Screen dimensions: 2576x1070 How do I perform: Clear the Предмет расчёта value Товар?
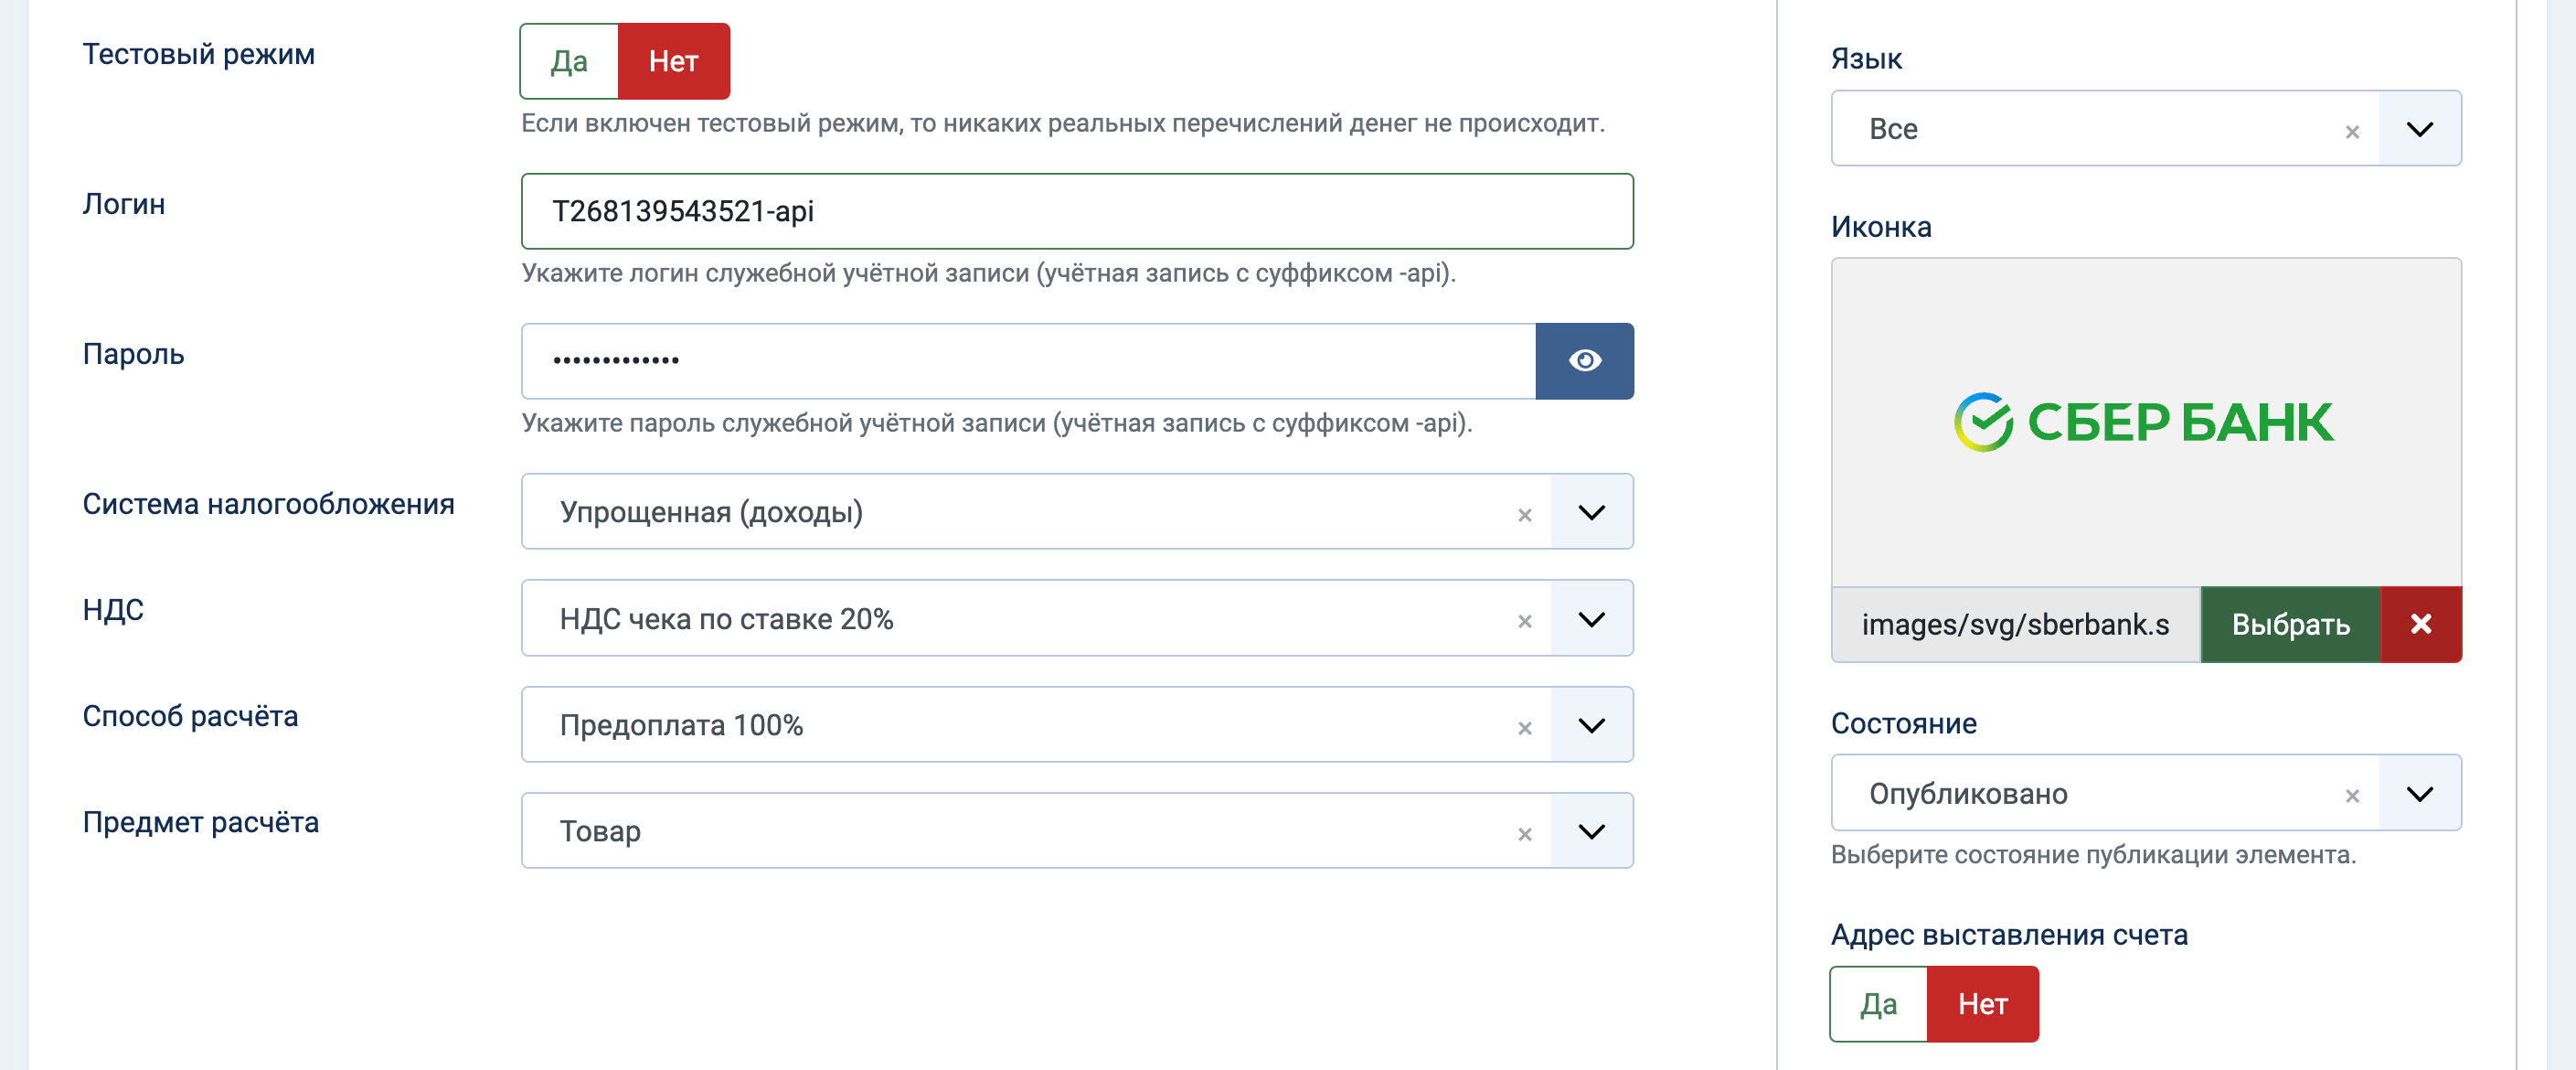pyautogui.click(x=1524, y=833)
